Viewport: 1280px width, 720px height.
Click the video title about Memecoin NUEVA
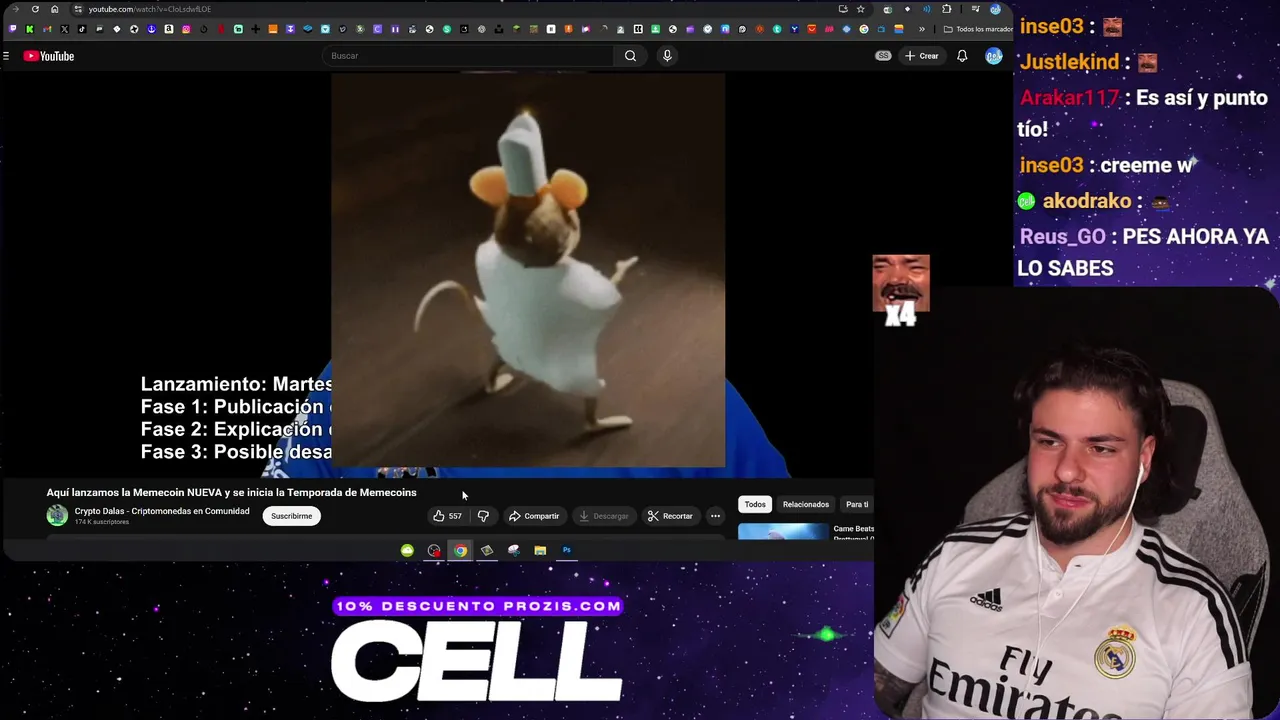point(231,492)
